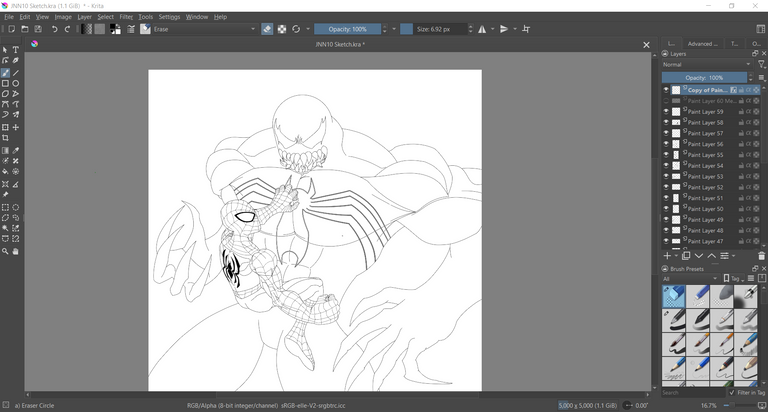768x412 pixels.
Task: Adjust the brush Size slider
Action: point(433,29)
